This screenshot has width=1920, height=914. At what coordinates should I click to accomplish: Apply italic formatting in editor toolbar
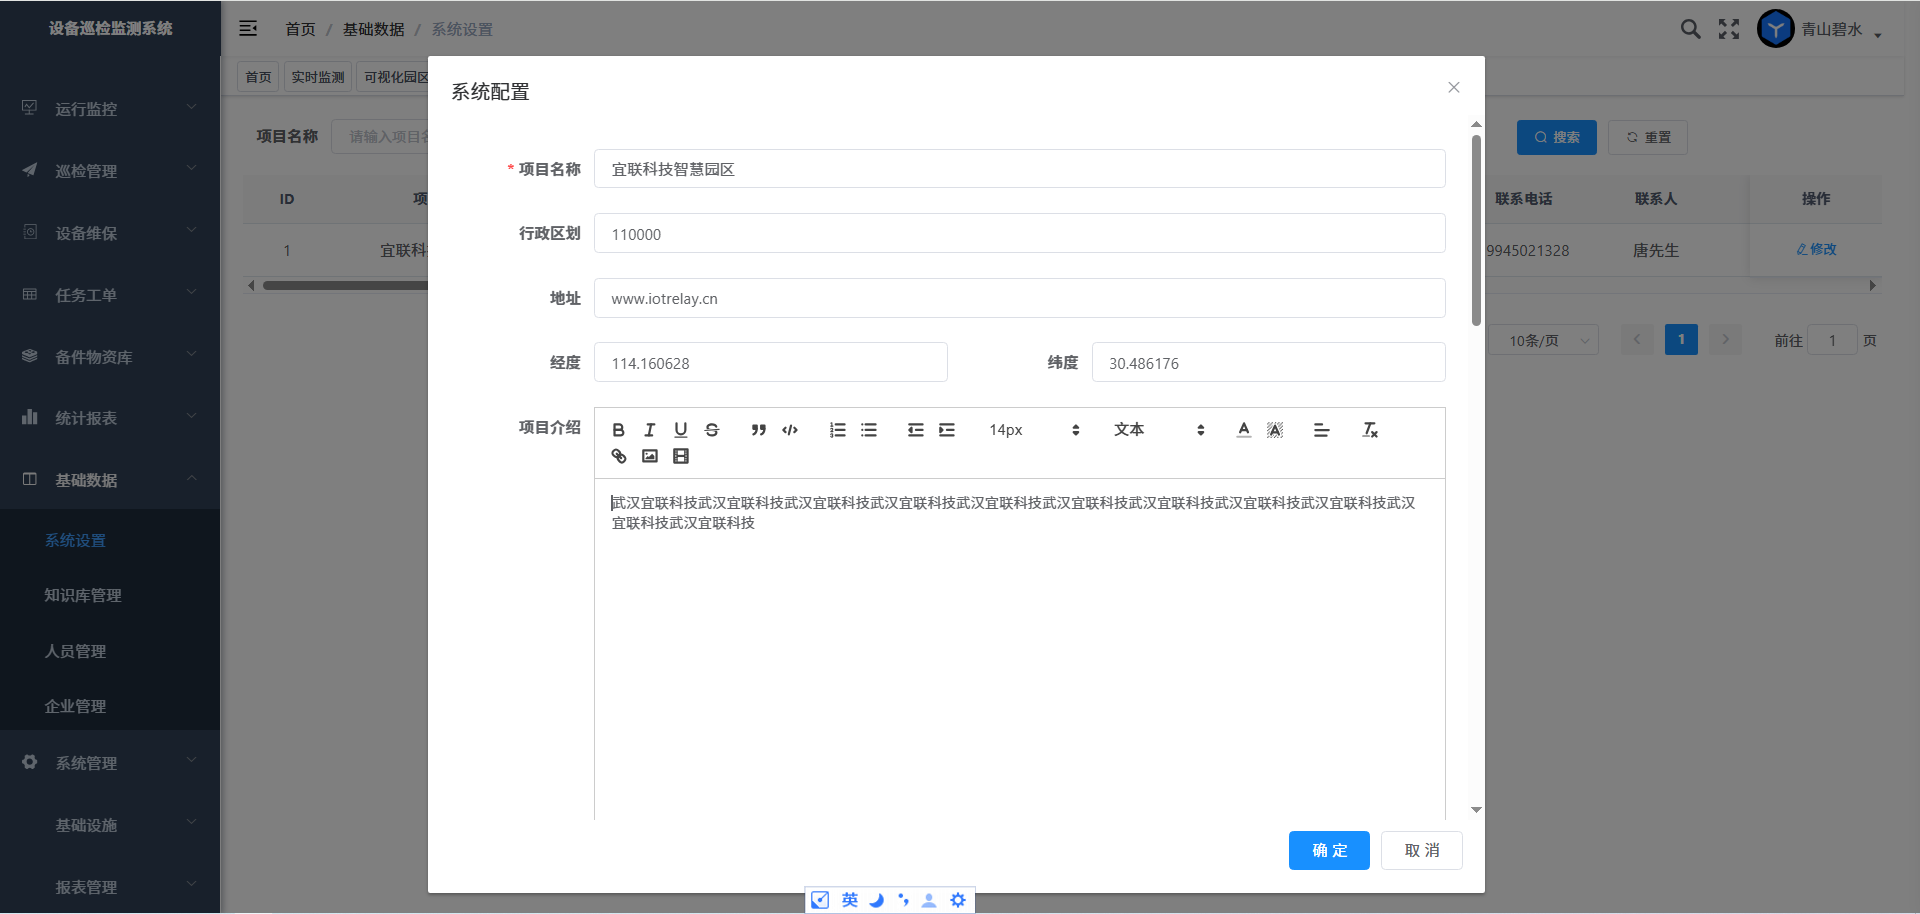(x=650, y=430)
